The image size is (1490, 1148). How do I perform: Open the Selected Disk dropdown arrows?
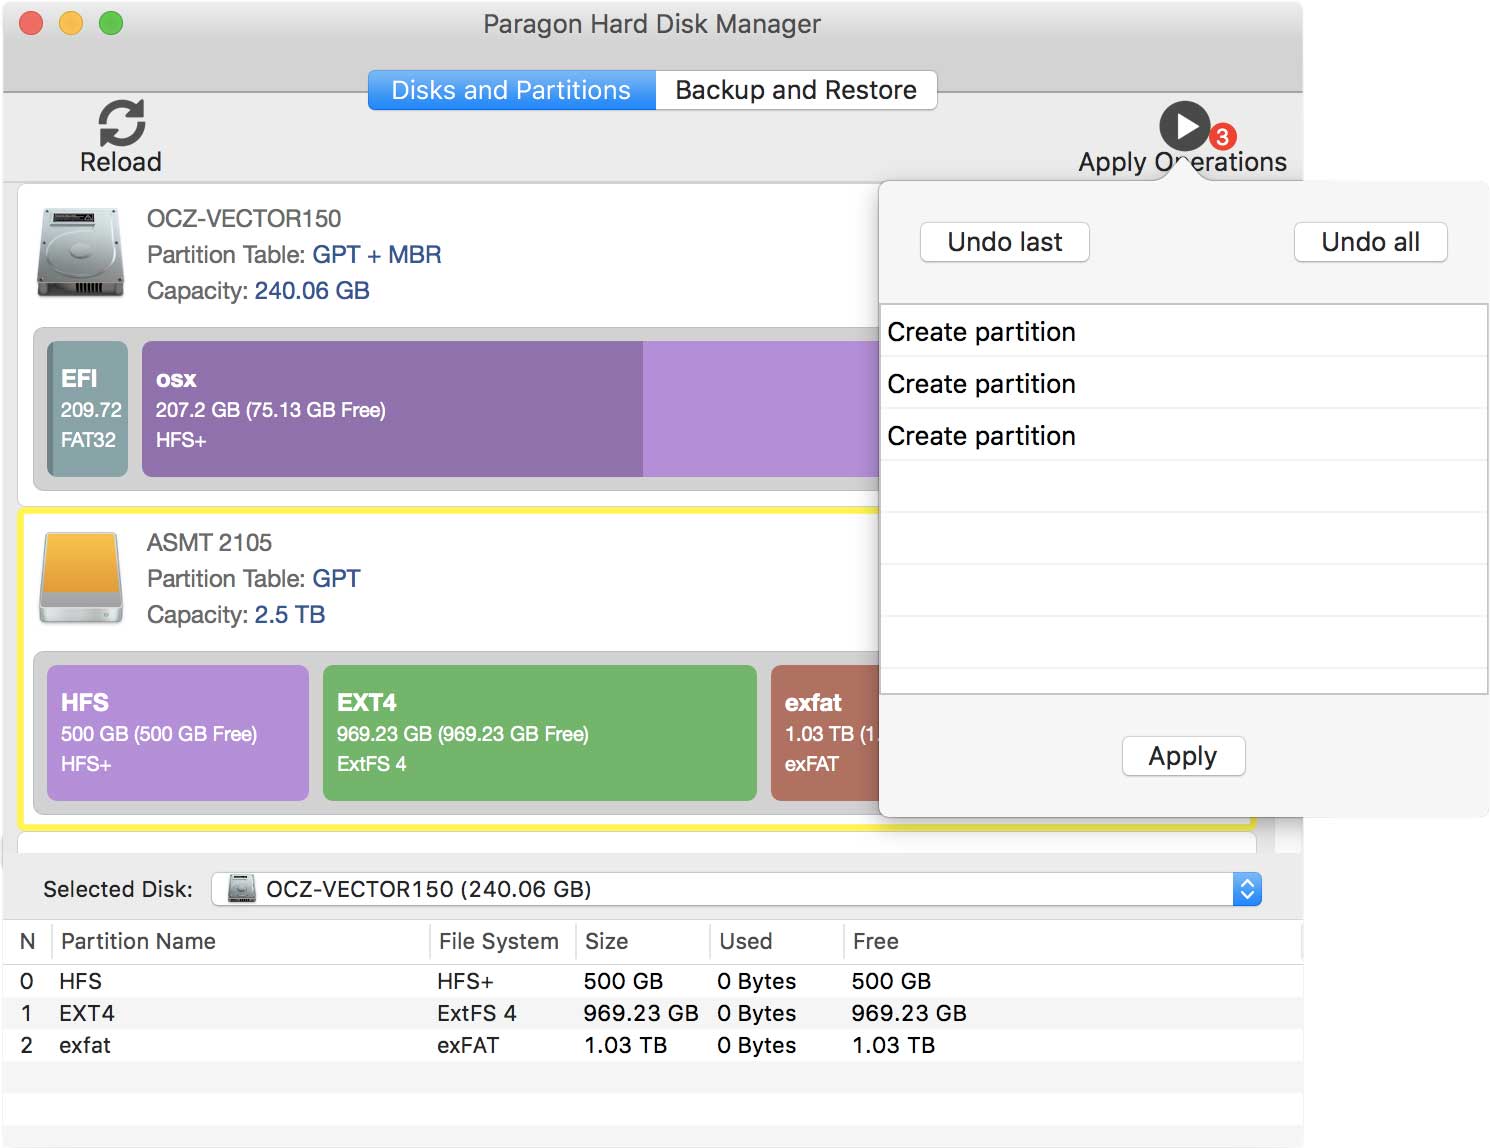point(1246,889)
